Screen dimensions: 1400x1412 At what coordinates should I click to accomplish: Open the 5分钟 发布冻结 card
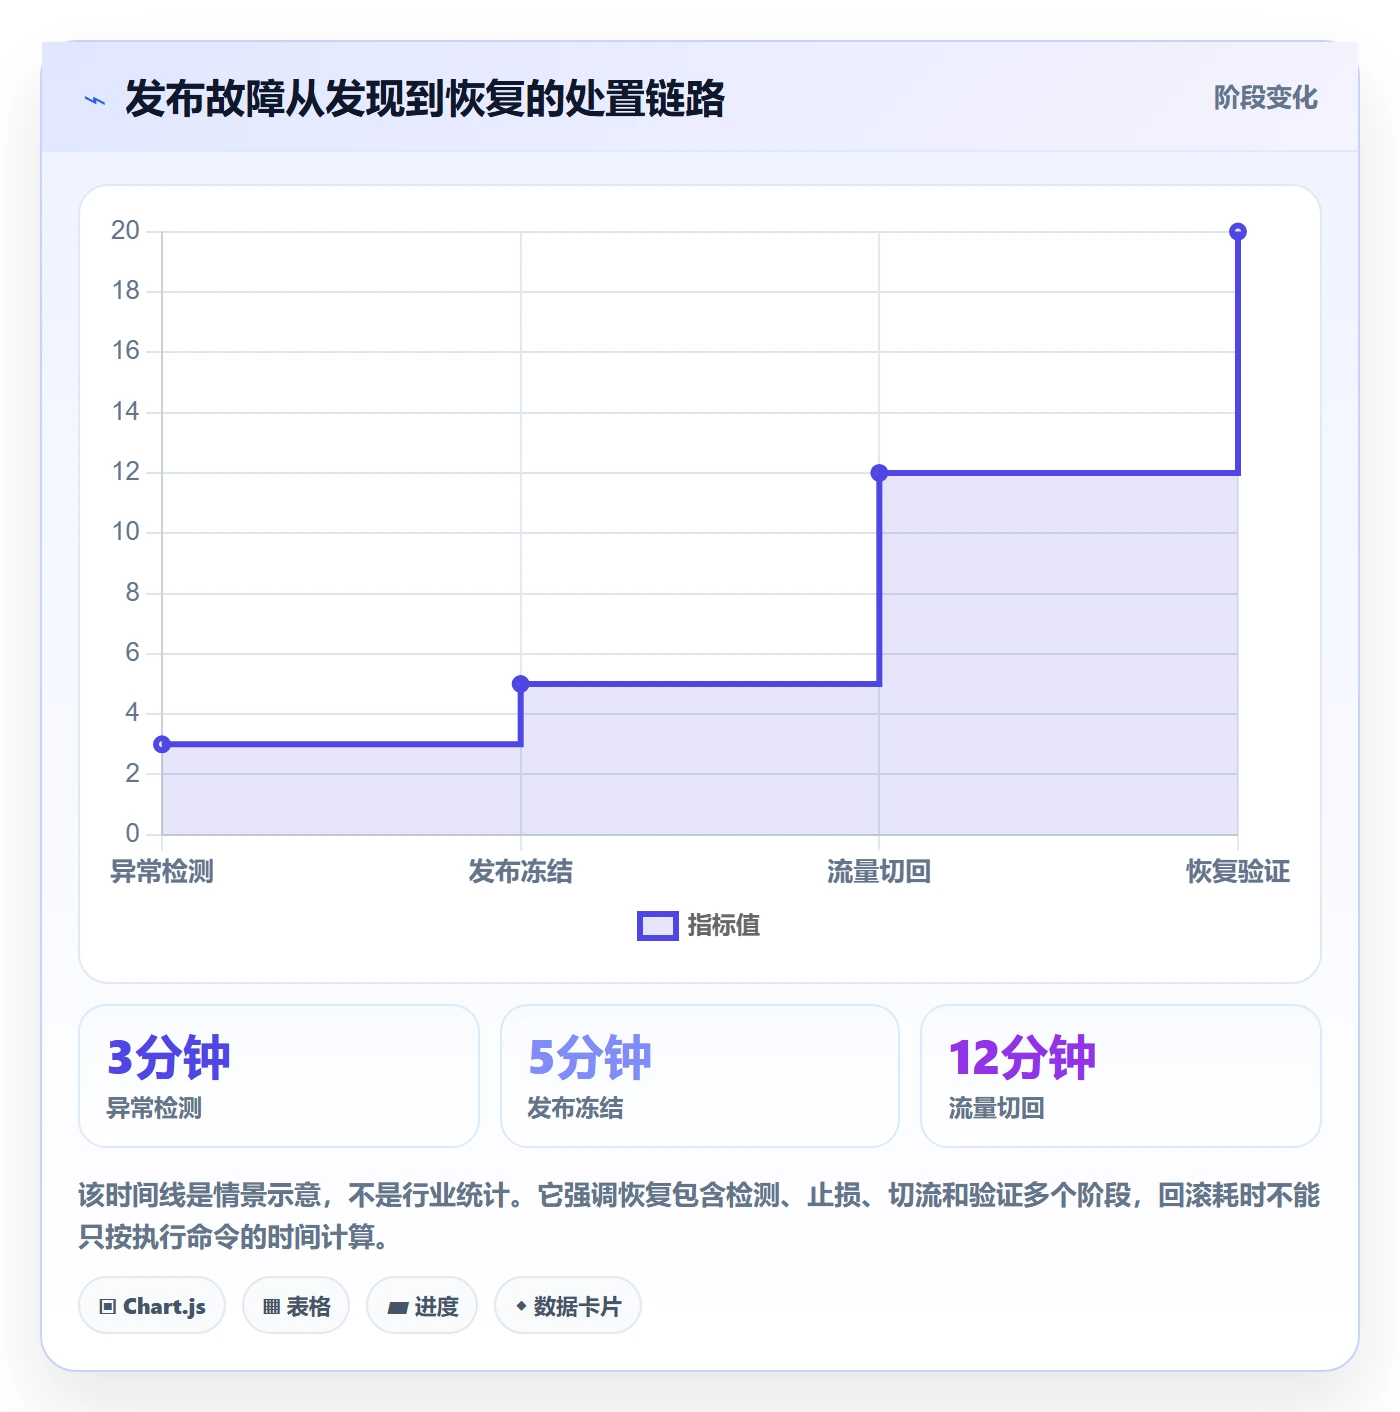700,1076
